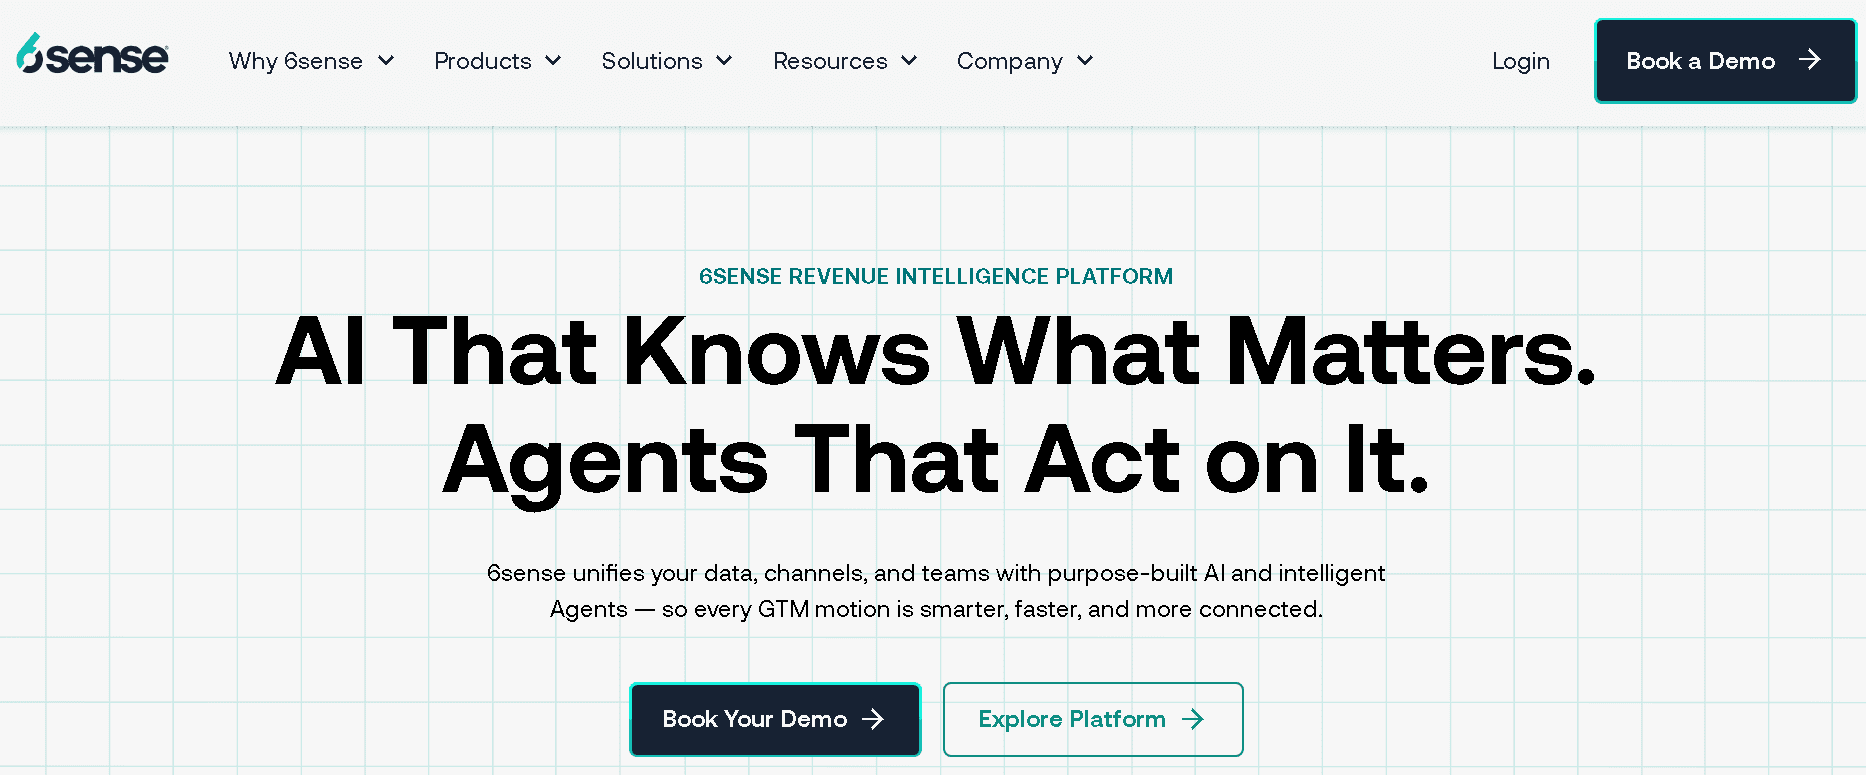Viewport: 1866px width, 775px height.
Task: Click the heading AI That Knows What Matters.
Action: [x=936, y=351]
